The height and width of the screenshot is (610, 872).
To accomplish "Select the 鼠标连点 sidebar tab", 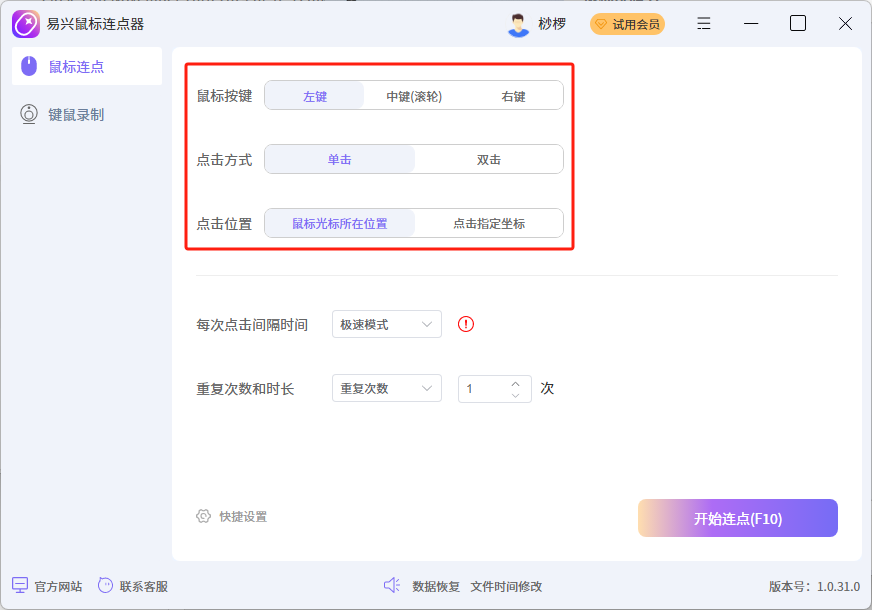I will click(x=75, y=66).
